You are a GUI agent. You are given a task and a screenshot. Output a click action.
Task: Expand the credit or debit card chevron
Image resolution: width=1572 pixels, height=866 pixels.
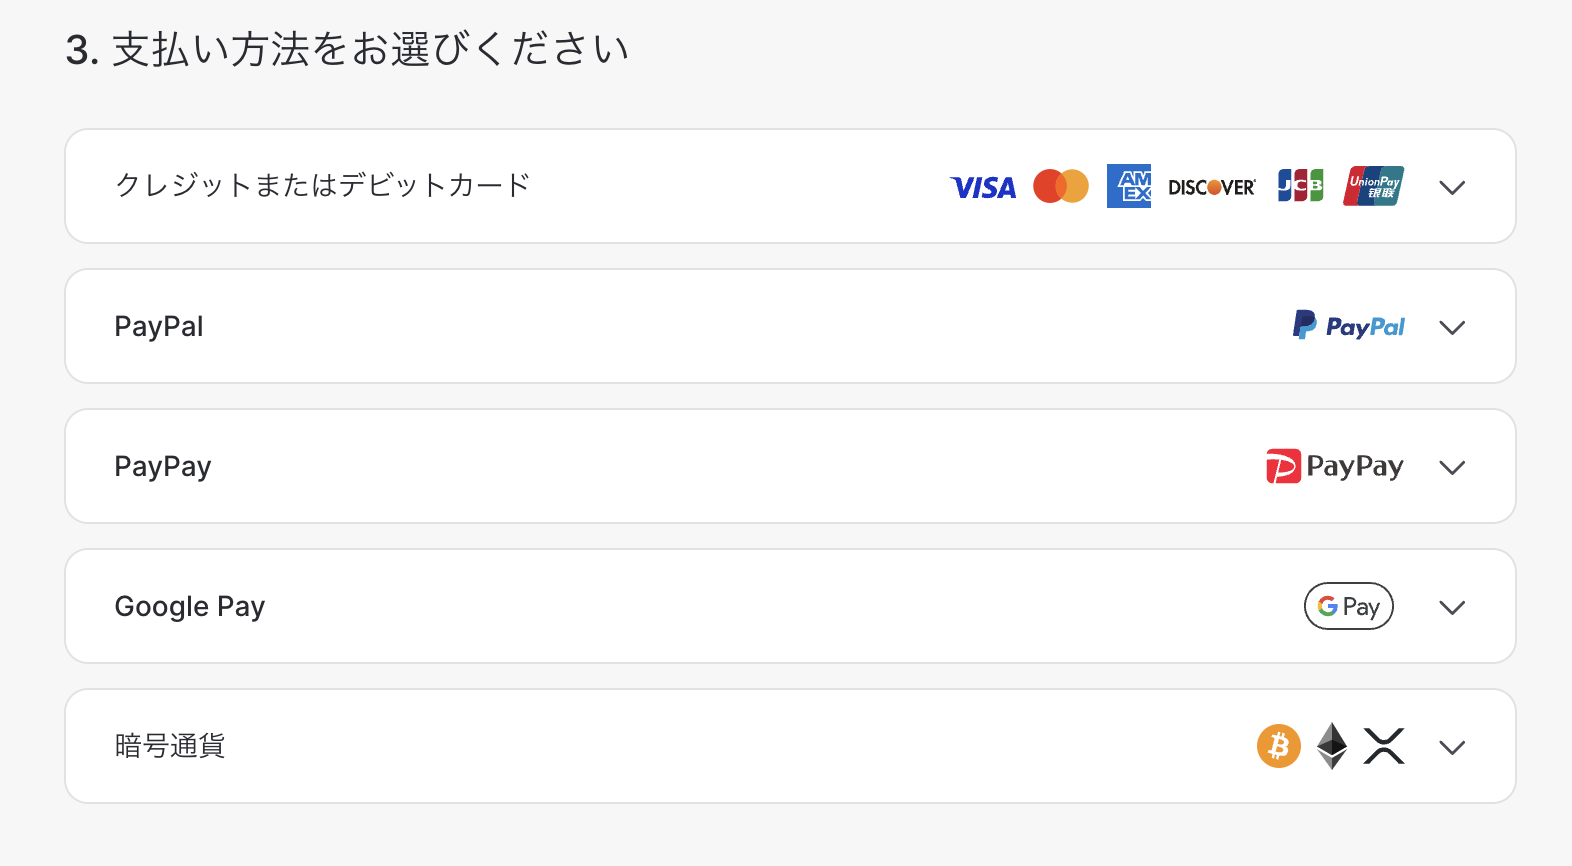coord(1452,187)
